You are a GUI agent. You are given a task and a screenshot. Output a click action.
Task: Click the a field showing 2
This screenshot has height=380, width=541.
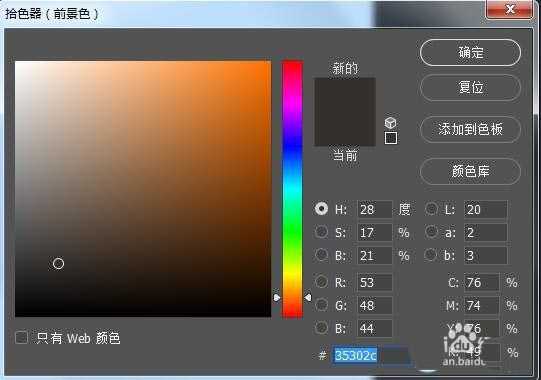pyautogui.click(x=486, y=232)
